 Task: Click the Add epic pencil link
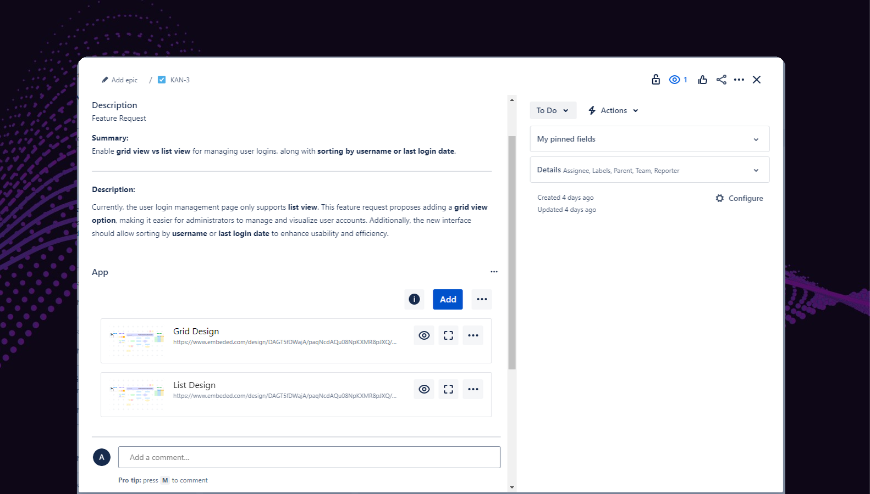click(119, 80)
